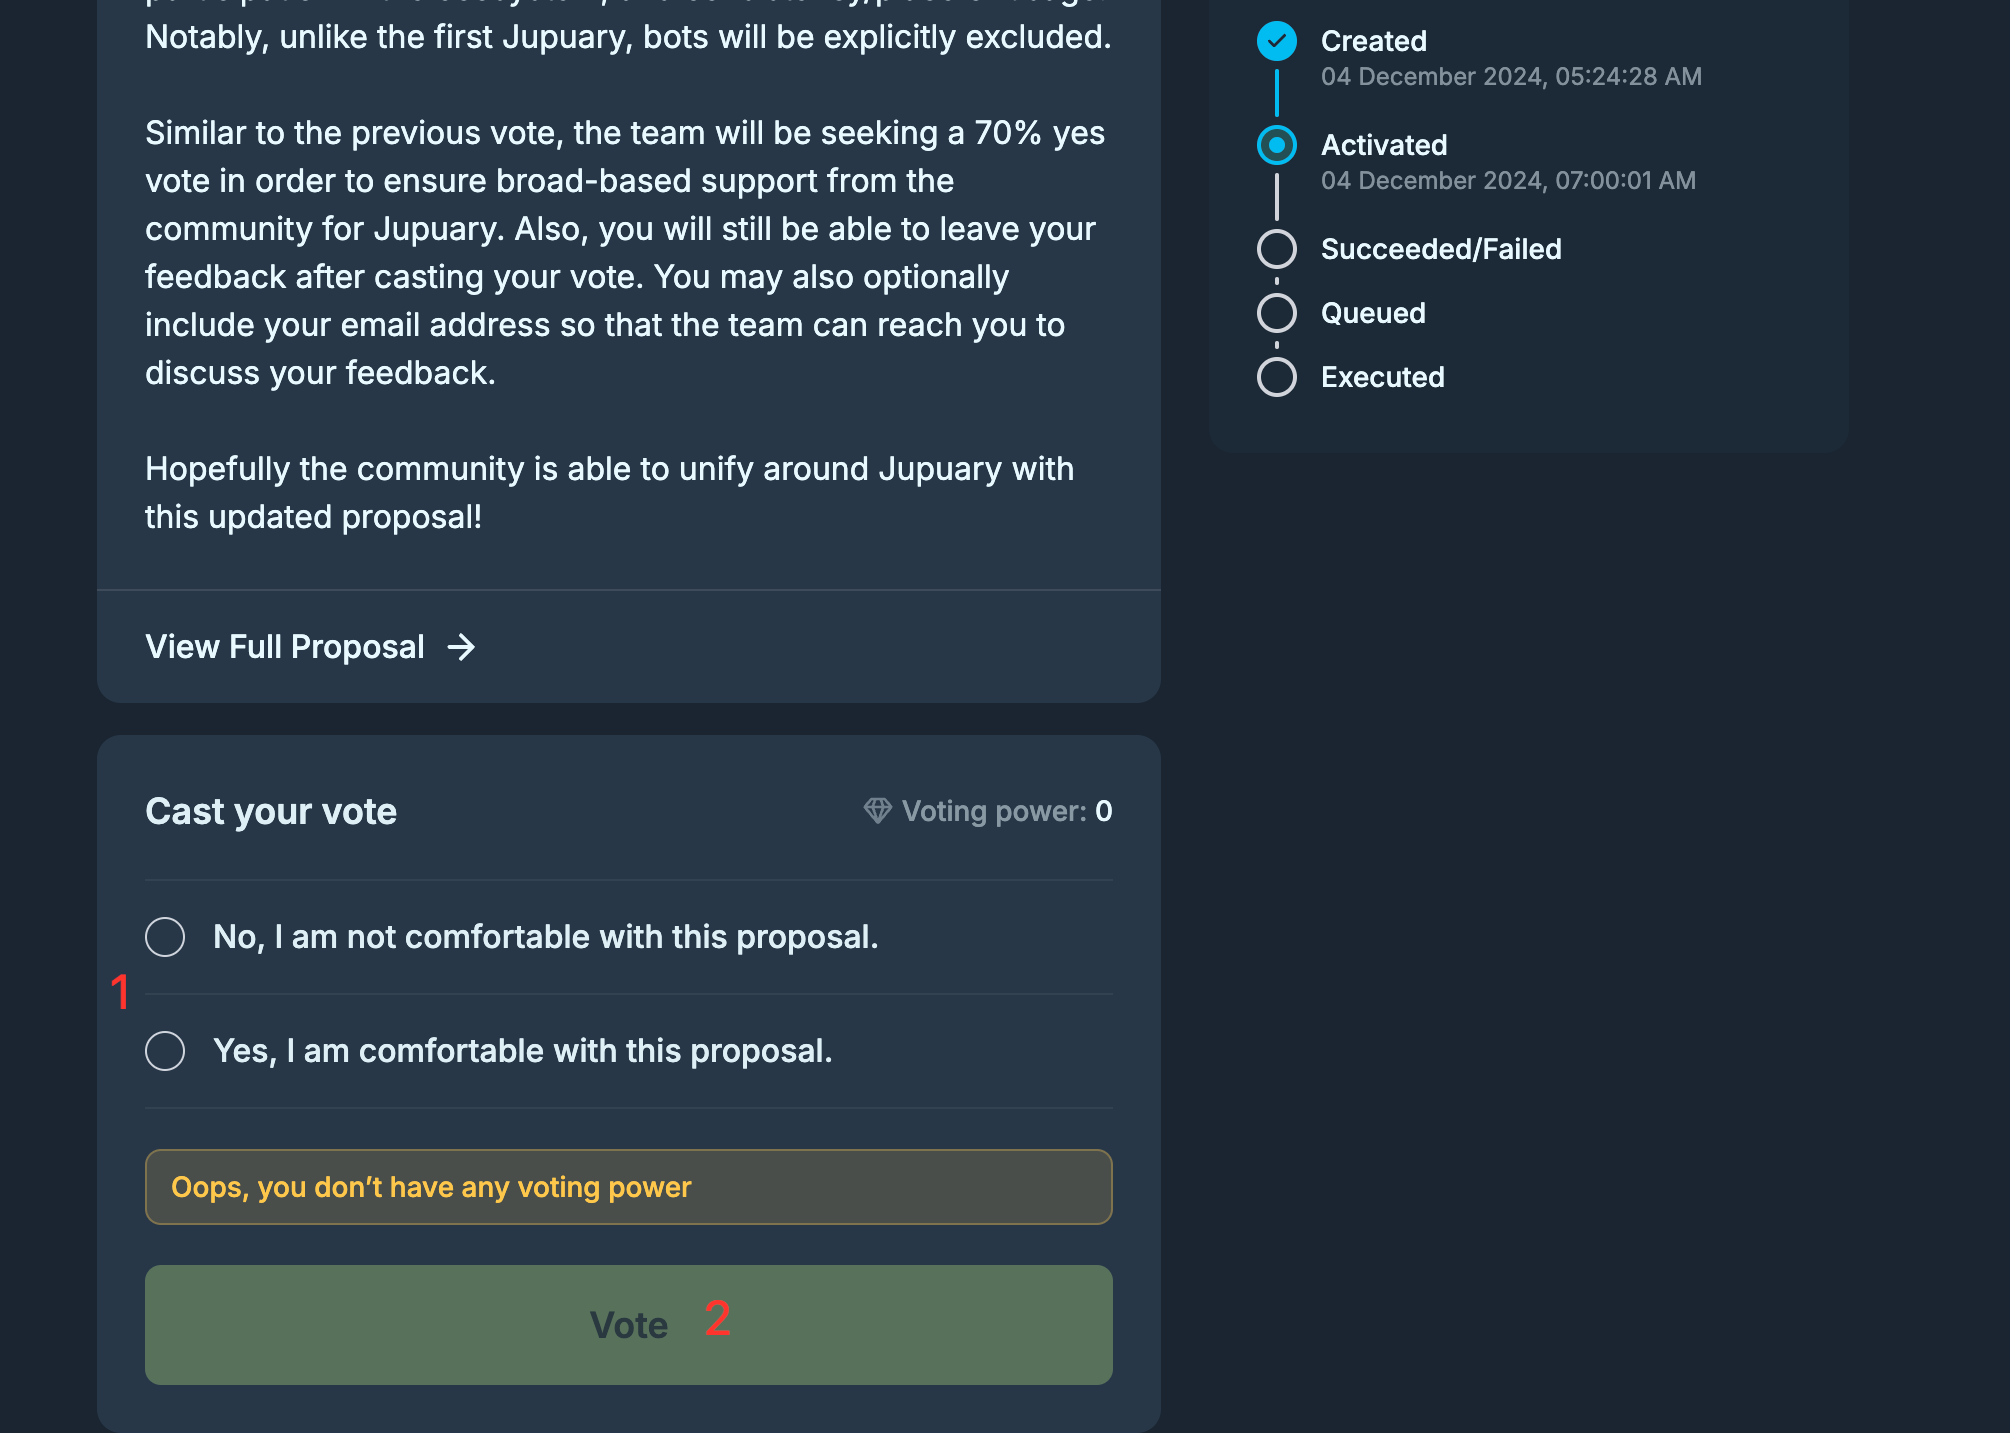Click the Created status label

pyautogui.click(x=1373, y=41)
